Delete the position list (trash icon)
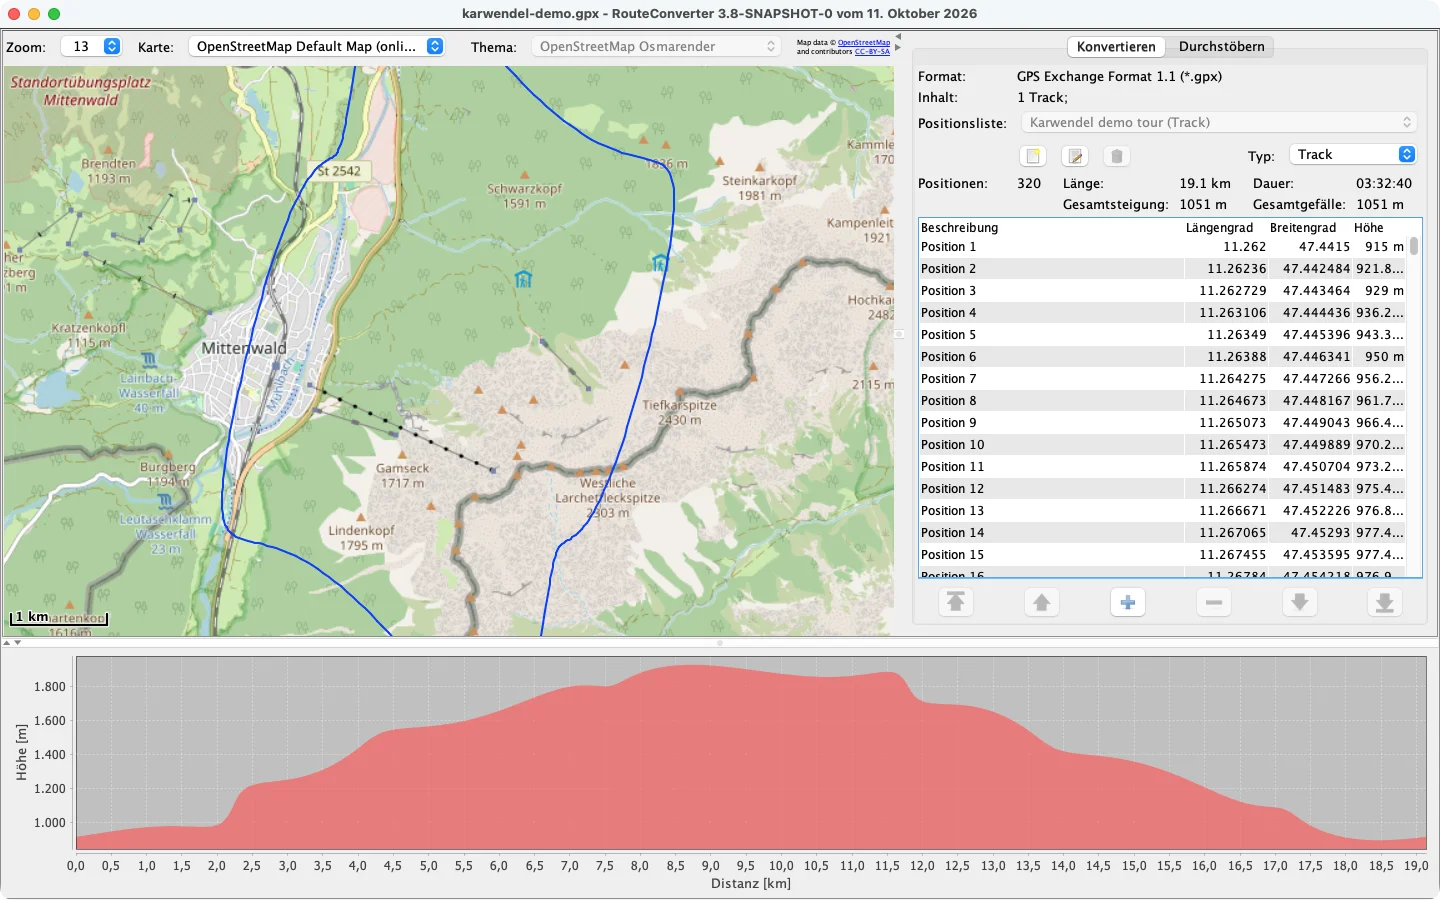The image size is (1440, 900). click(x=1117, y=156)
